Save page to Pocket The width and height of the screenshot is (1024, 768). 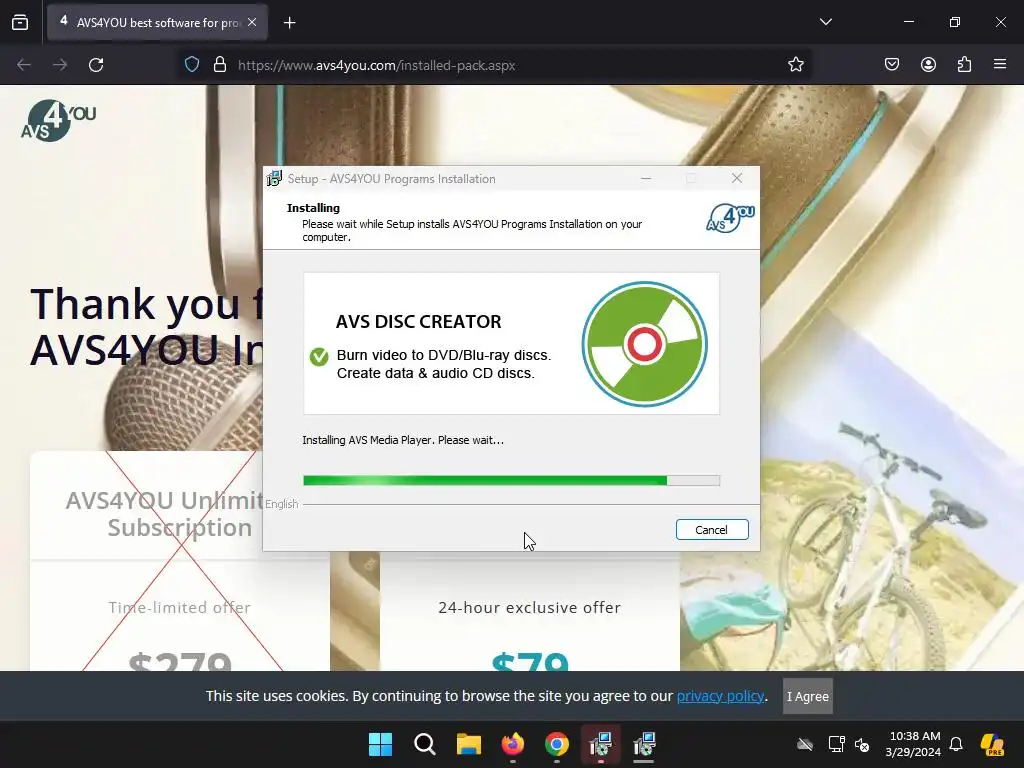click(x=892, y=65)
